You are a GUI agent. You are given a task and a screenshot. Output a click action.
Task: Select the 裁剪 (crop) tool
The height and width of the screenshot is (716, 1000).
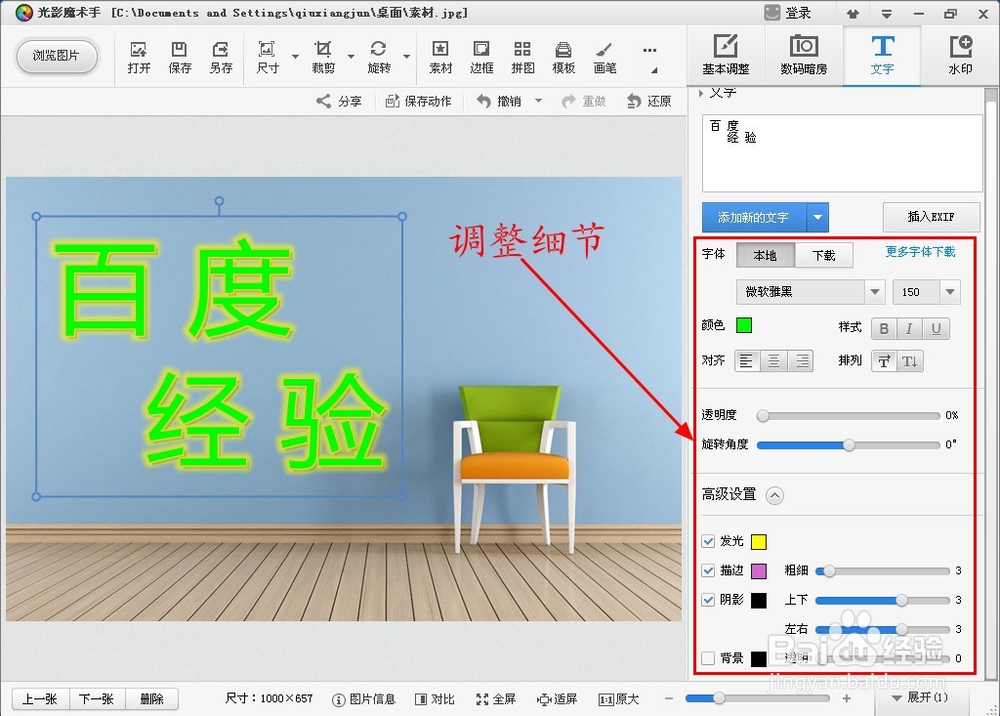[323, 57]
